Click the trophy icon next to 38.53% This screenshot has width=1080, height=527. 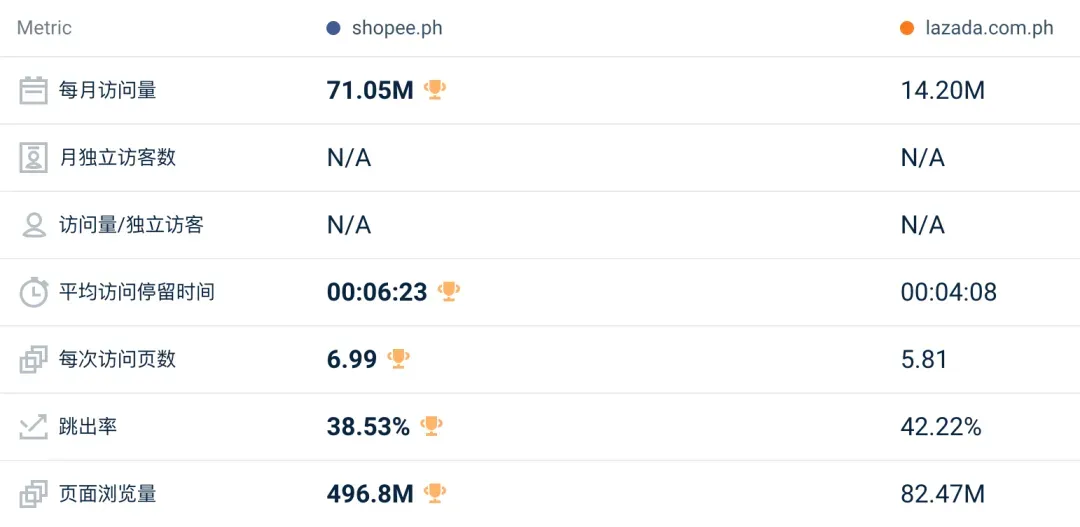(431, 426)
